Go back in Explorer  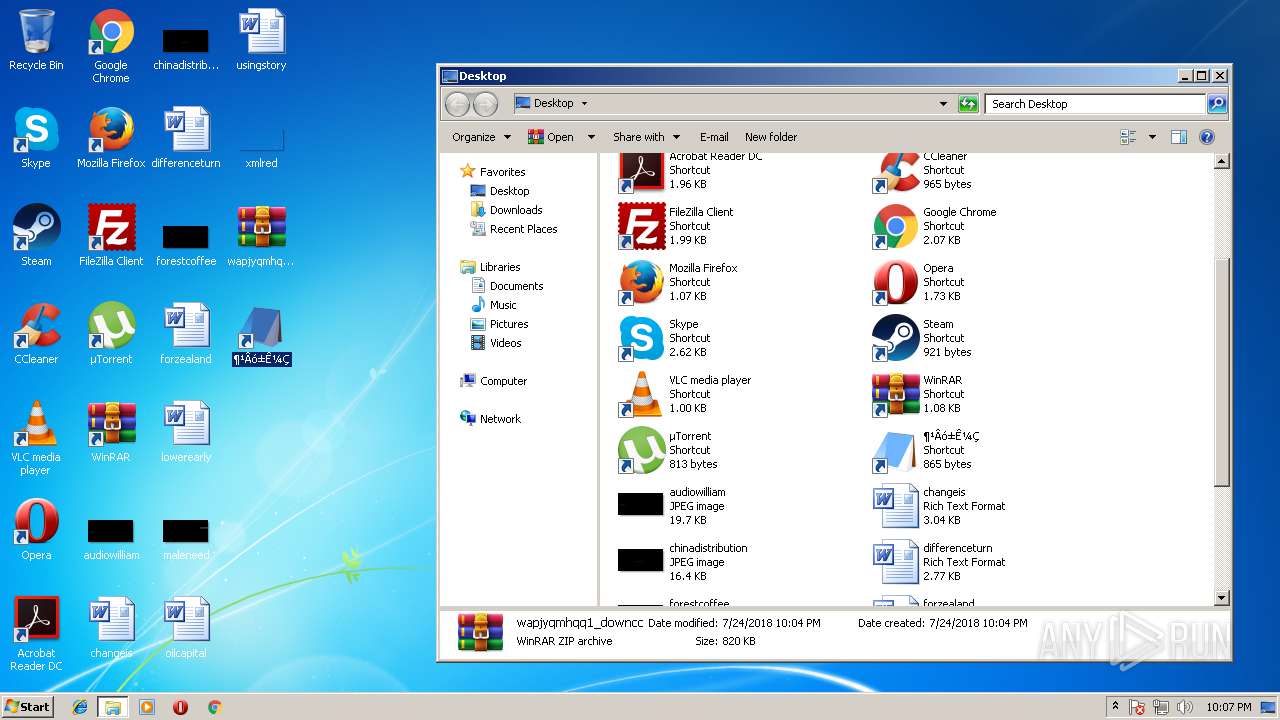(x=458, y=104)
